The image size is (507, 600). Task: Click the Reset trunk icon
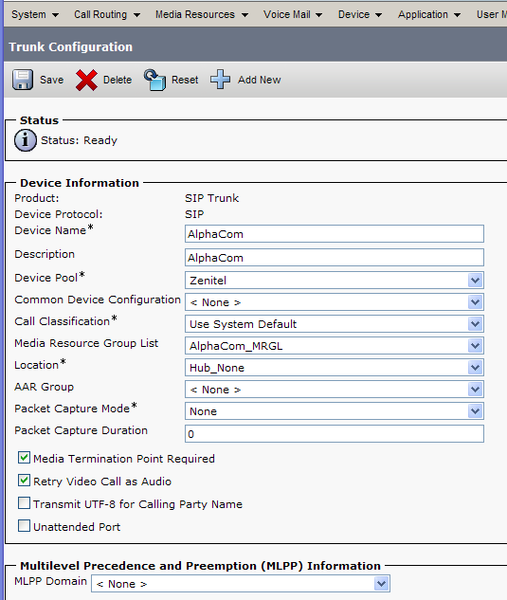tap(155, 80)
